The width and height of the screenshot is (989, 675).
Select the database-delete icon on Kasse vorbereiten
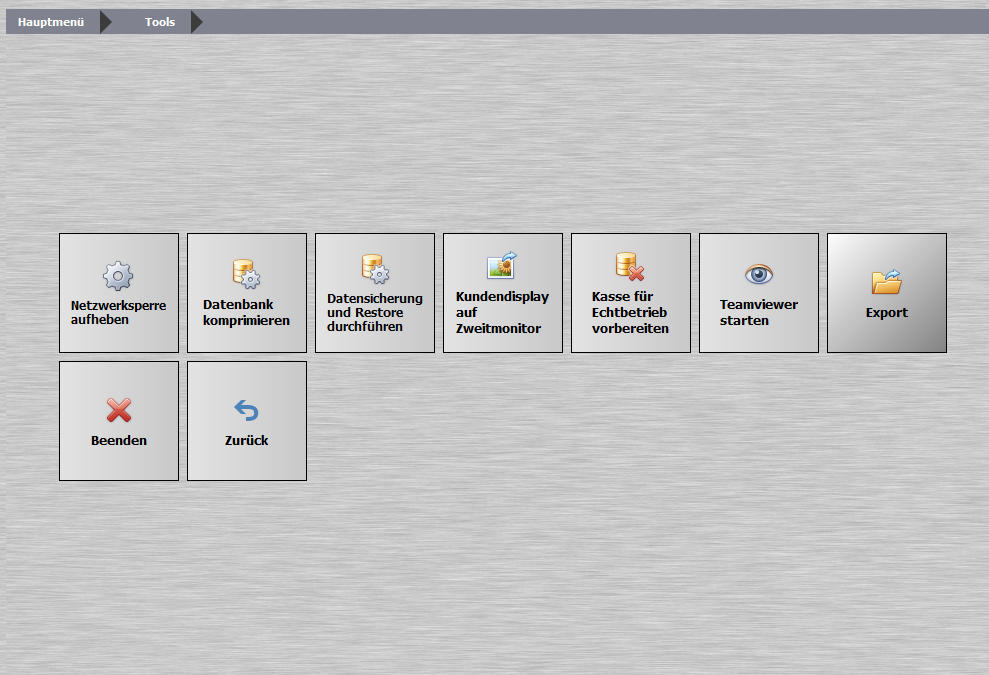point(630,266)
